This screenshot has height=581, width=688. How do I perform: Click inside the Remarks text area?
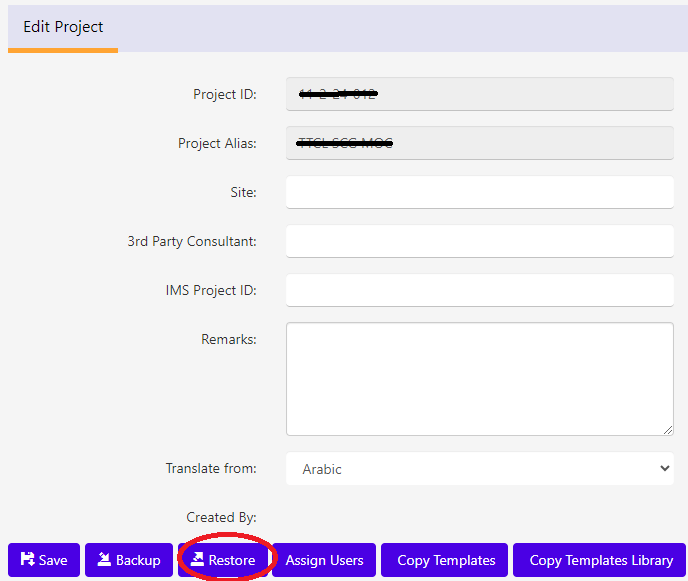pos(479,378)
